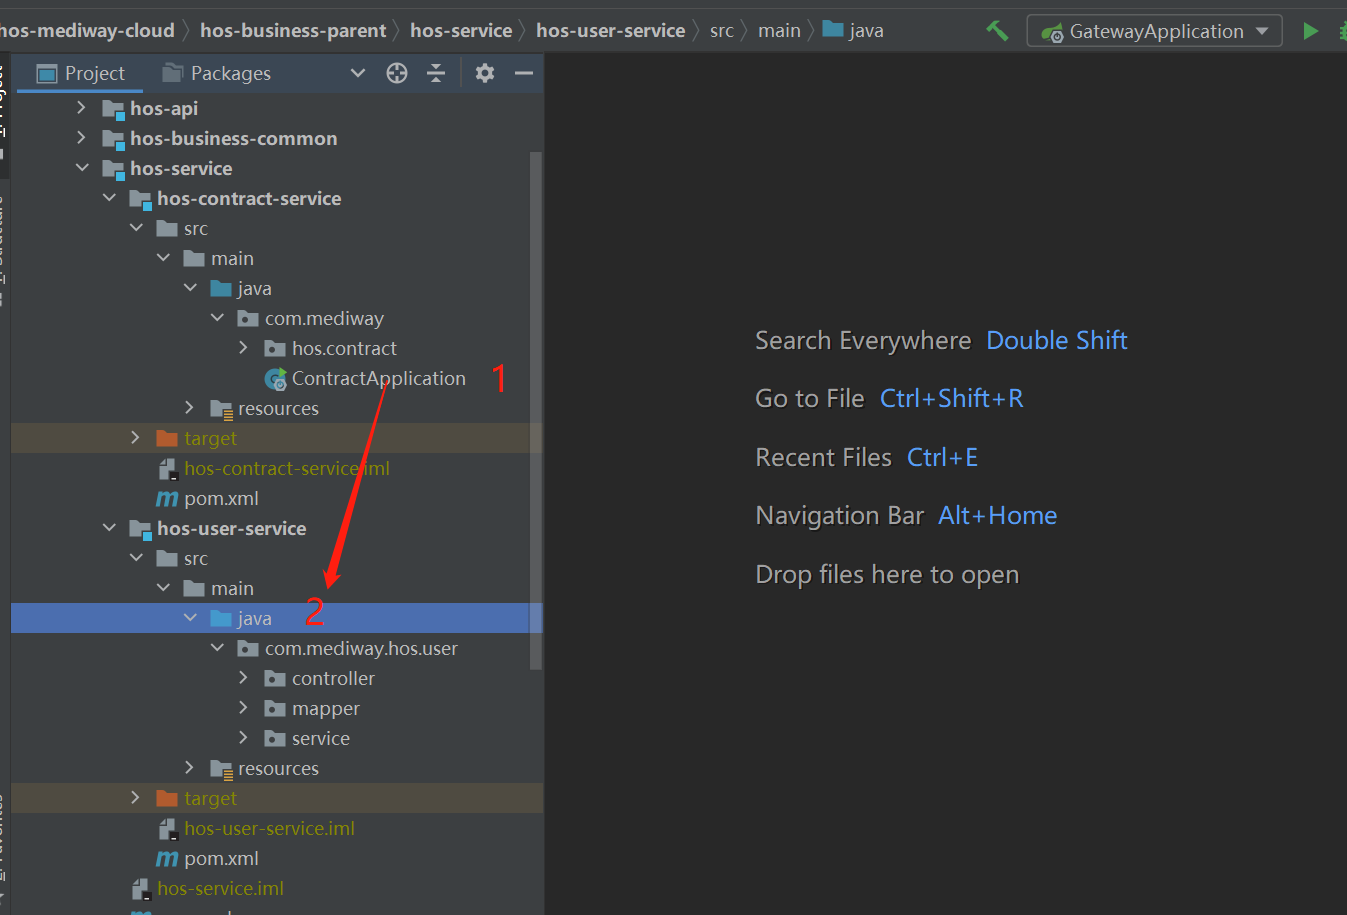Screen dimensions: 1347x915
Task: Expand the hos-api module
Action: coord(82,108)
